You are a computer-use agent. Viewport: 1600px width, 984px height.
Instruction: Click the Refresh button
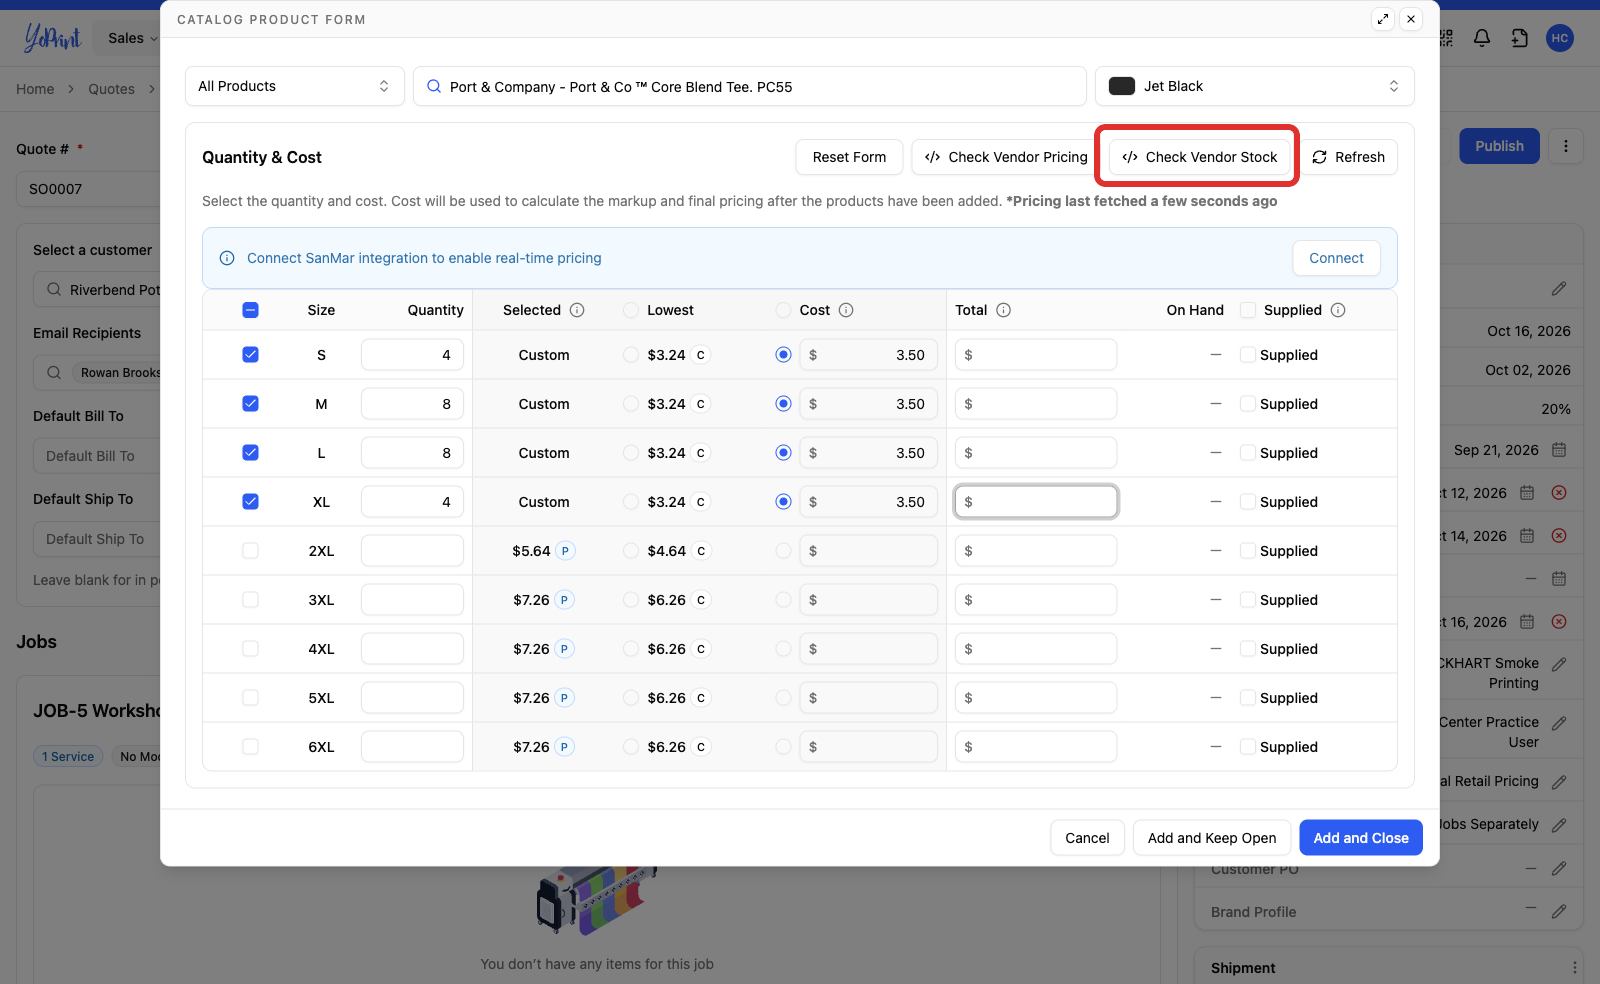(x=1348, y=157)
